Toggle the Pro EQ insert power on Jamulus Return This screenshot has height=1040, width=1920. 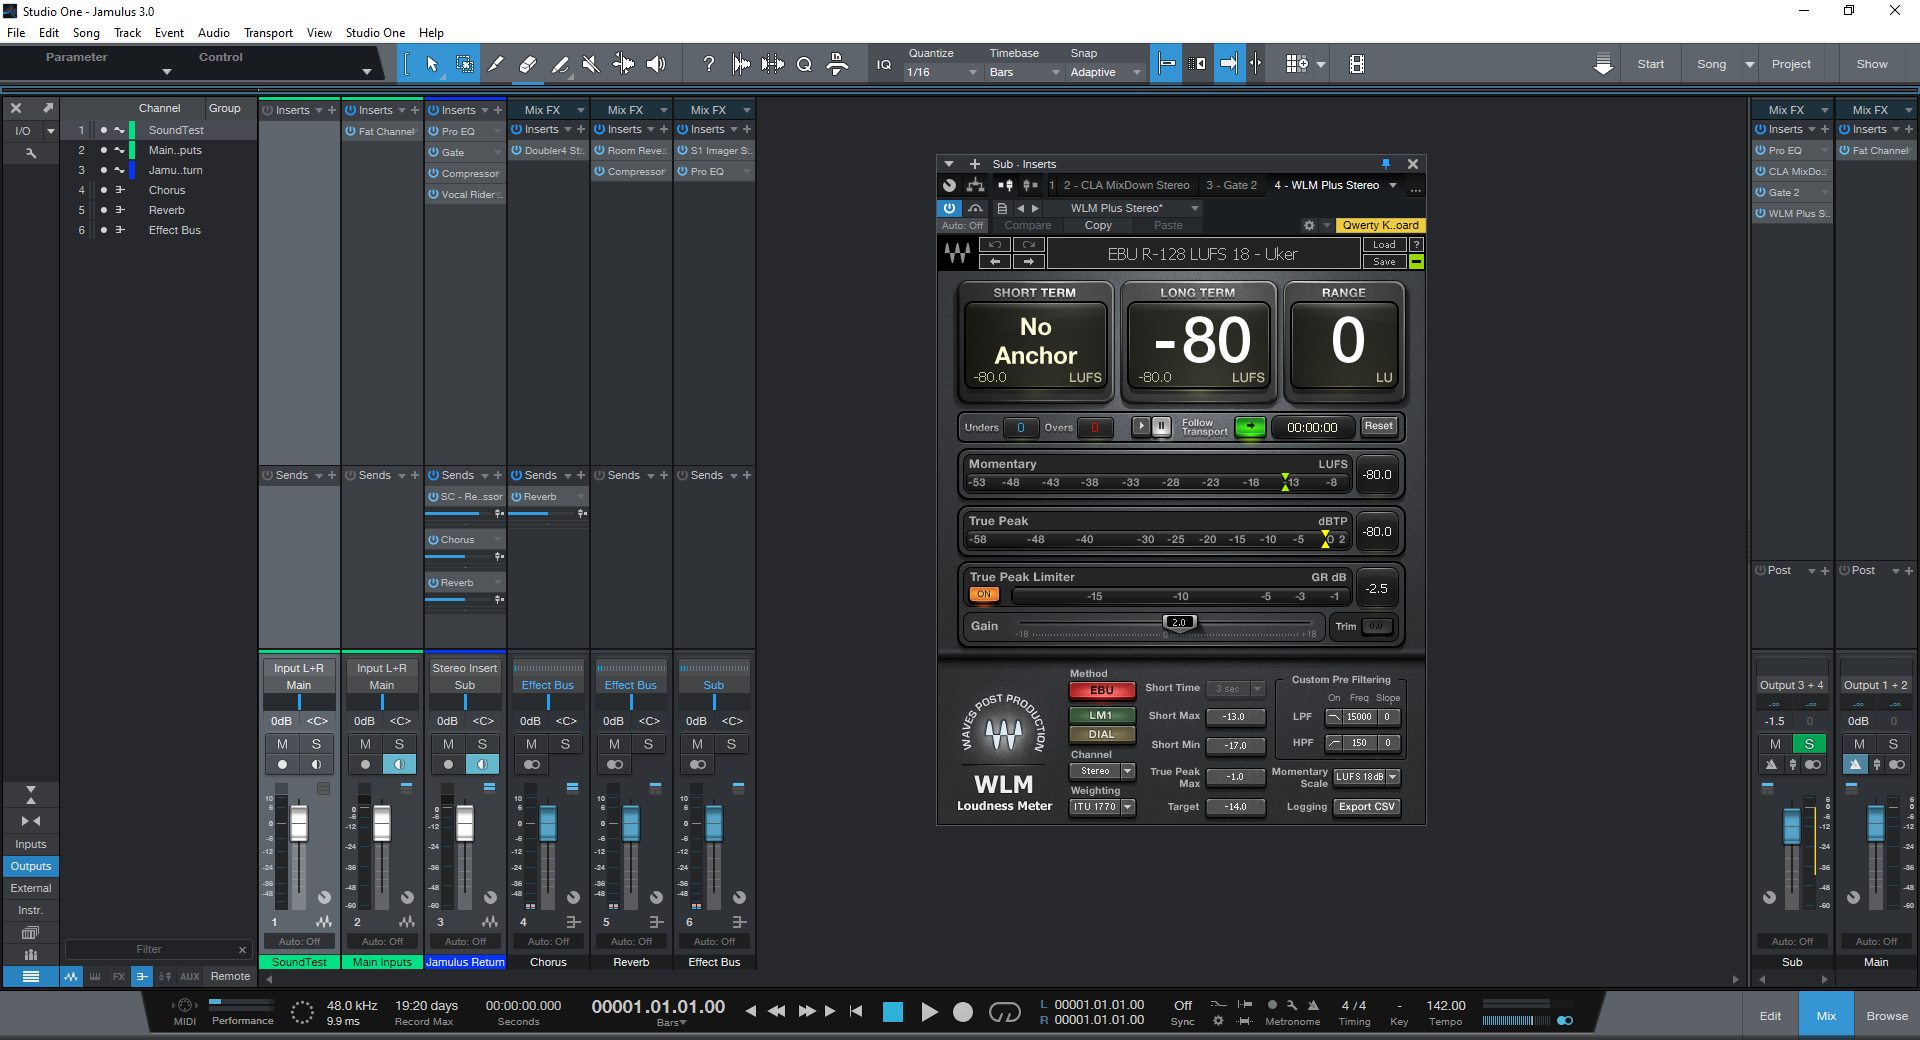pyautogui.click(x=434, y=131)
